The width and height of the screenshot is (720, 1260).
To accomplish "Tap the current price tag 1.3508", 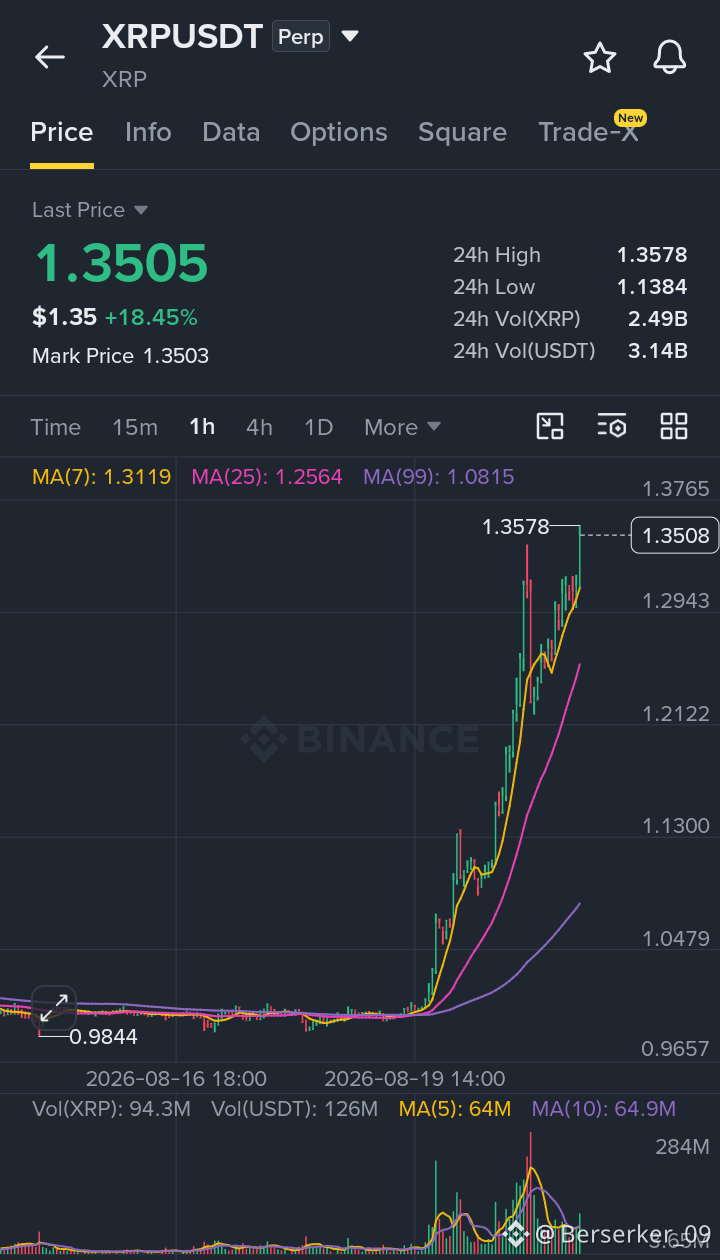I will click(675, 536).
